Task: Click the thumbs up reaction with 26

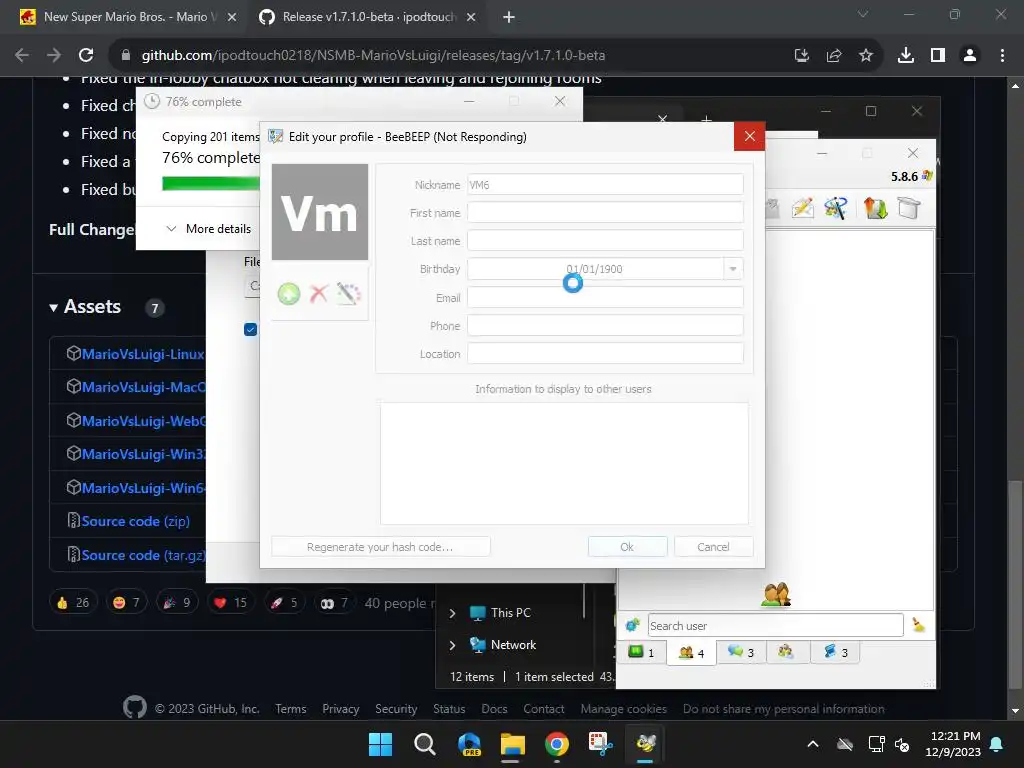Action: 73,602
